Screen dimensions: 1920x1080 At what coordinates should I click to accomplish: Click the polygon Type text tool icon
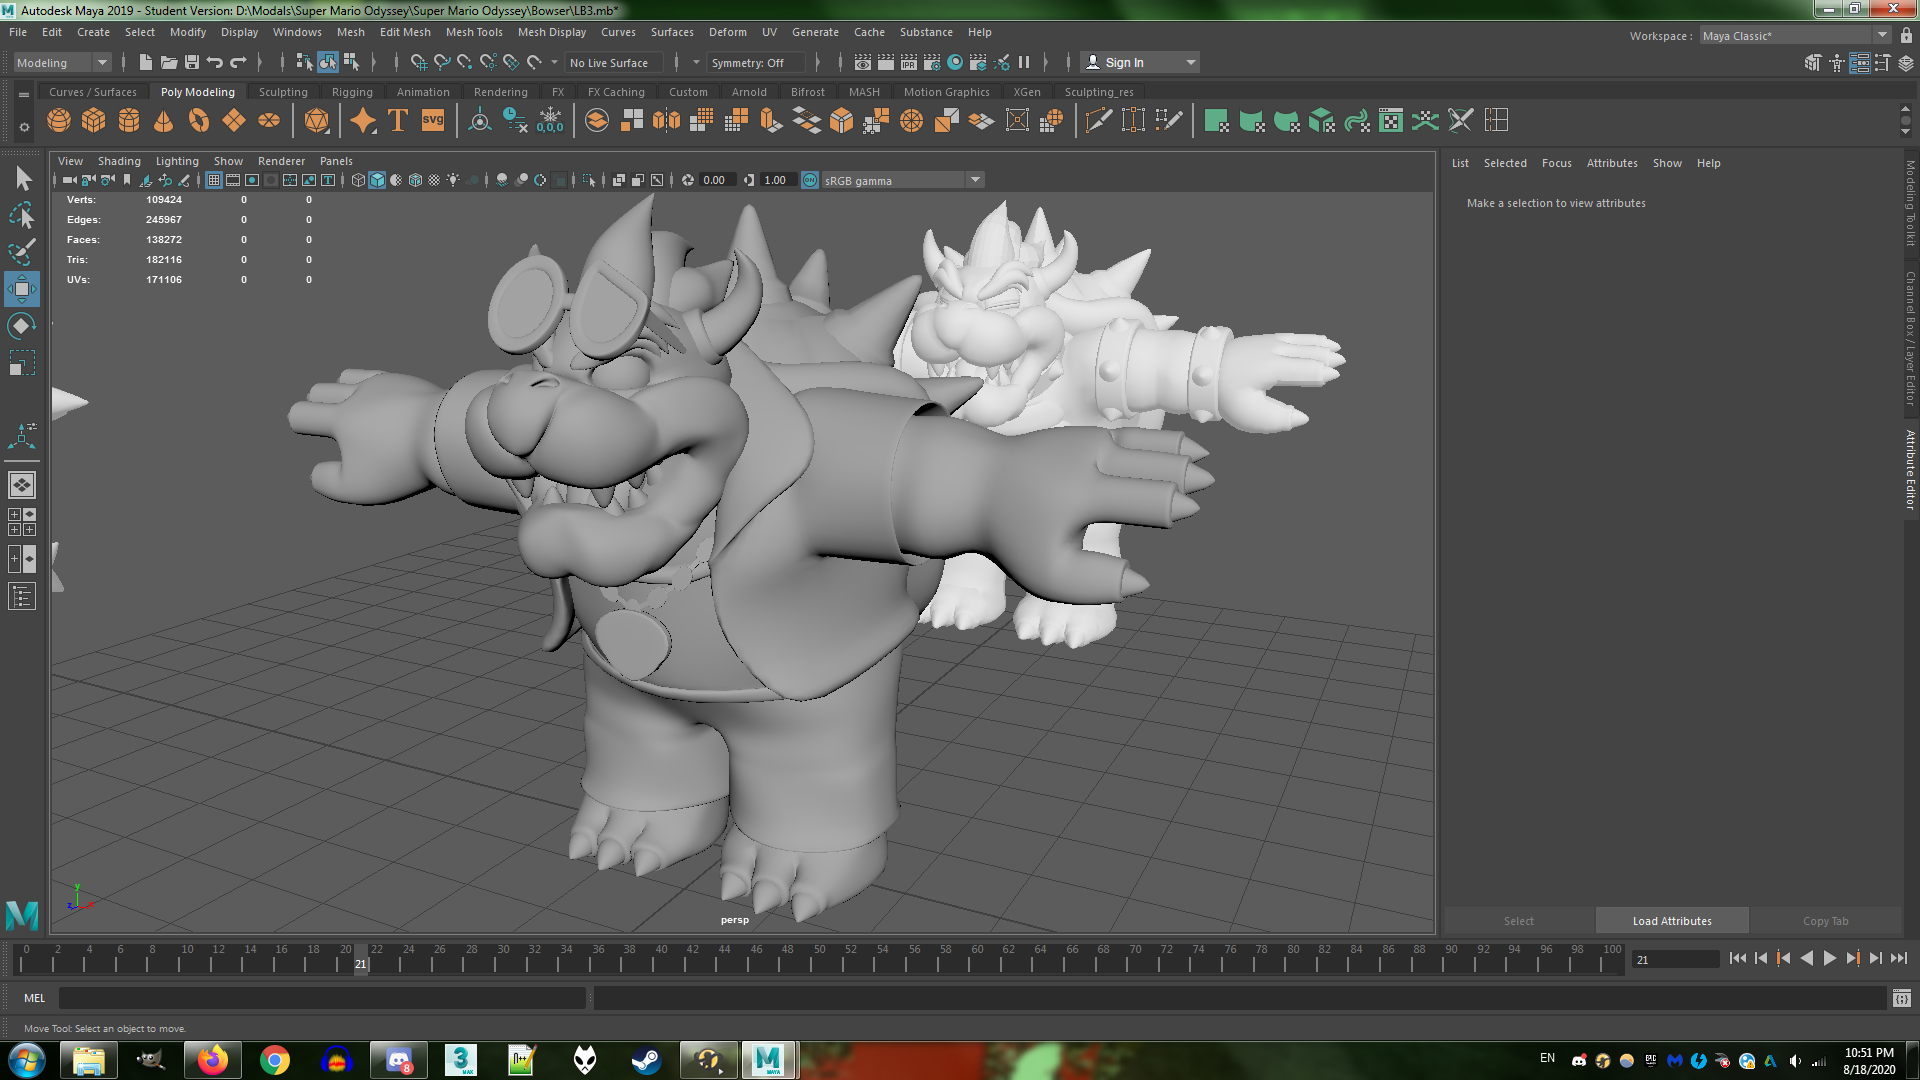click(398, 121)
